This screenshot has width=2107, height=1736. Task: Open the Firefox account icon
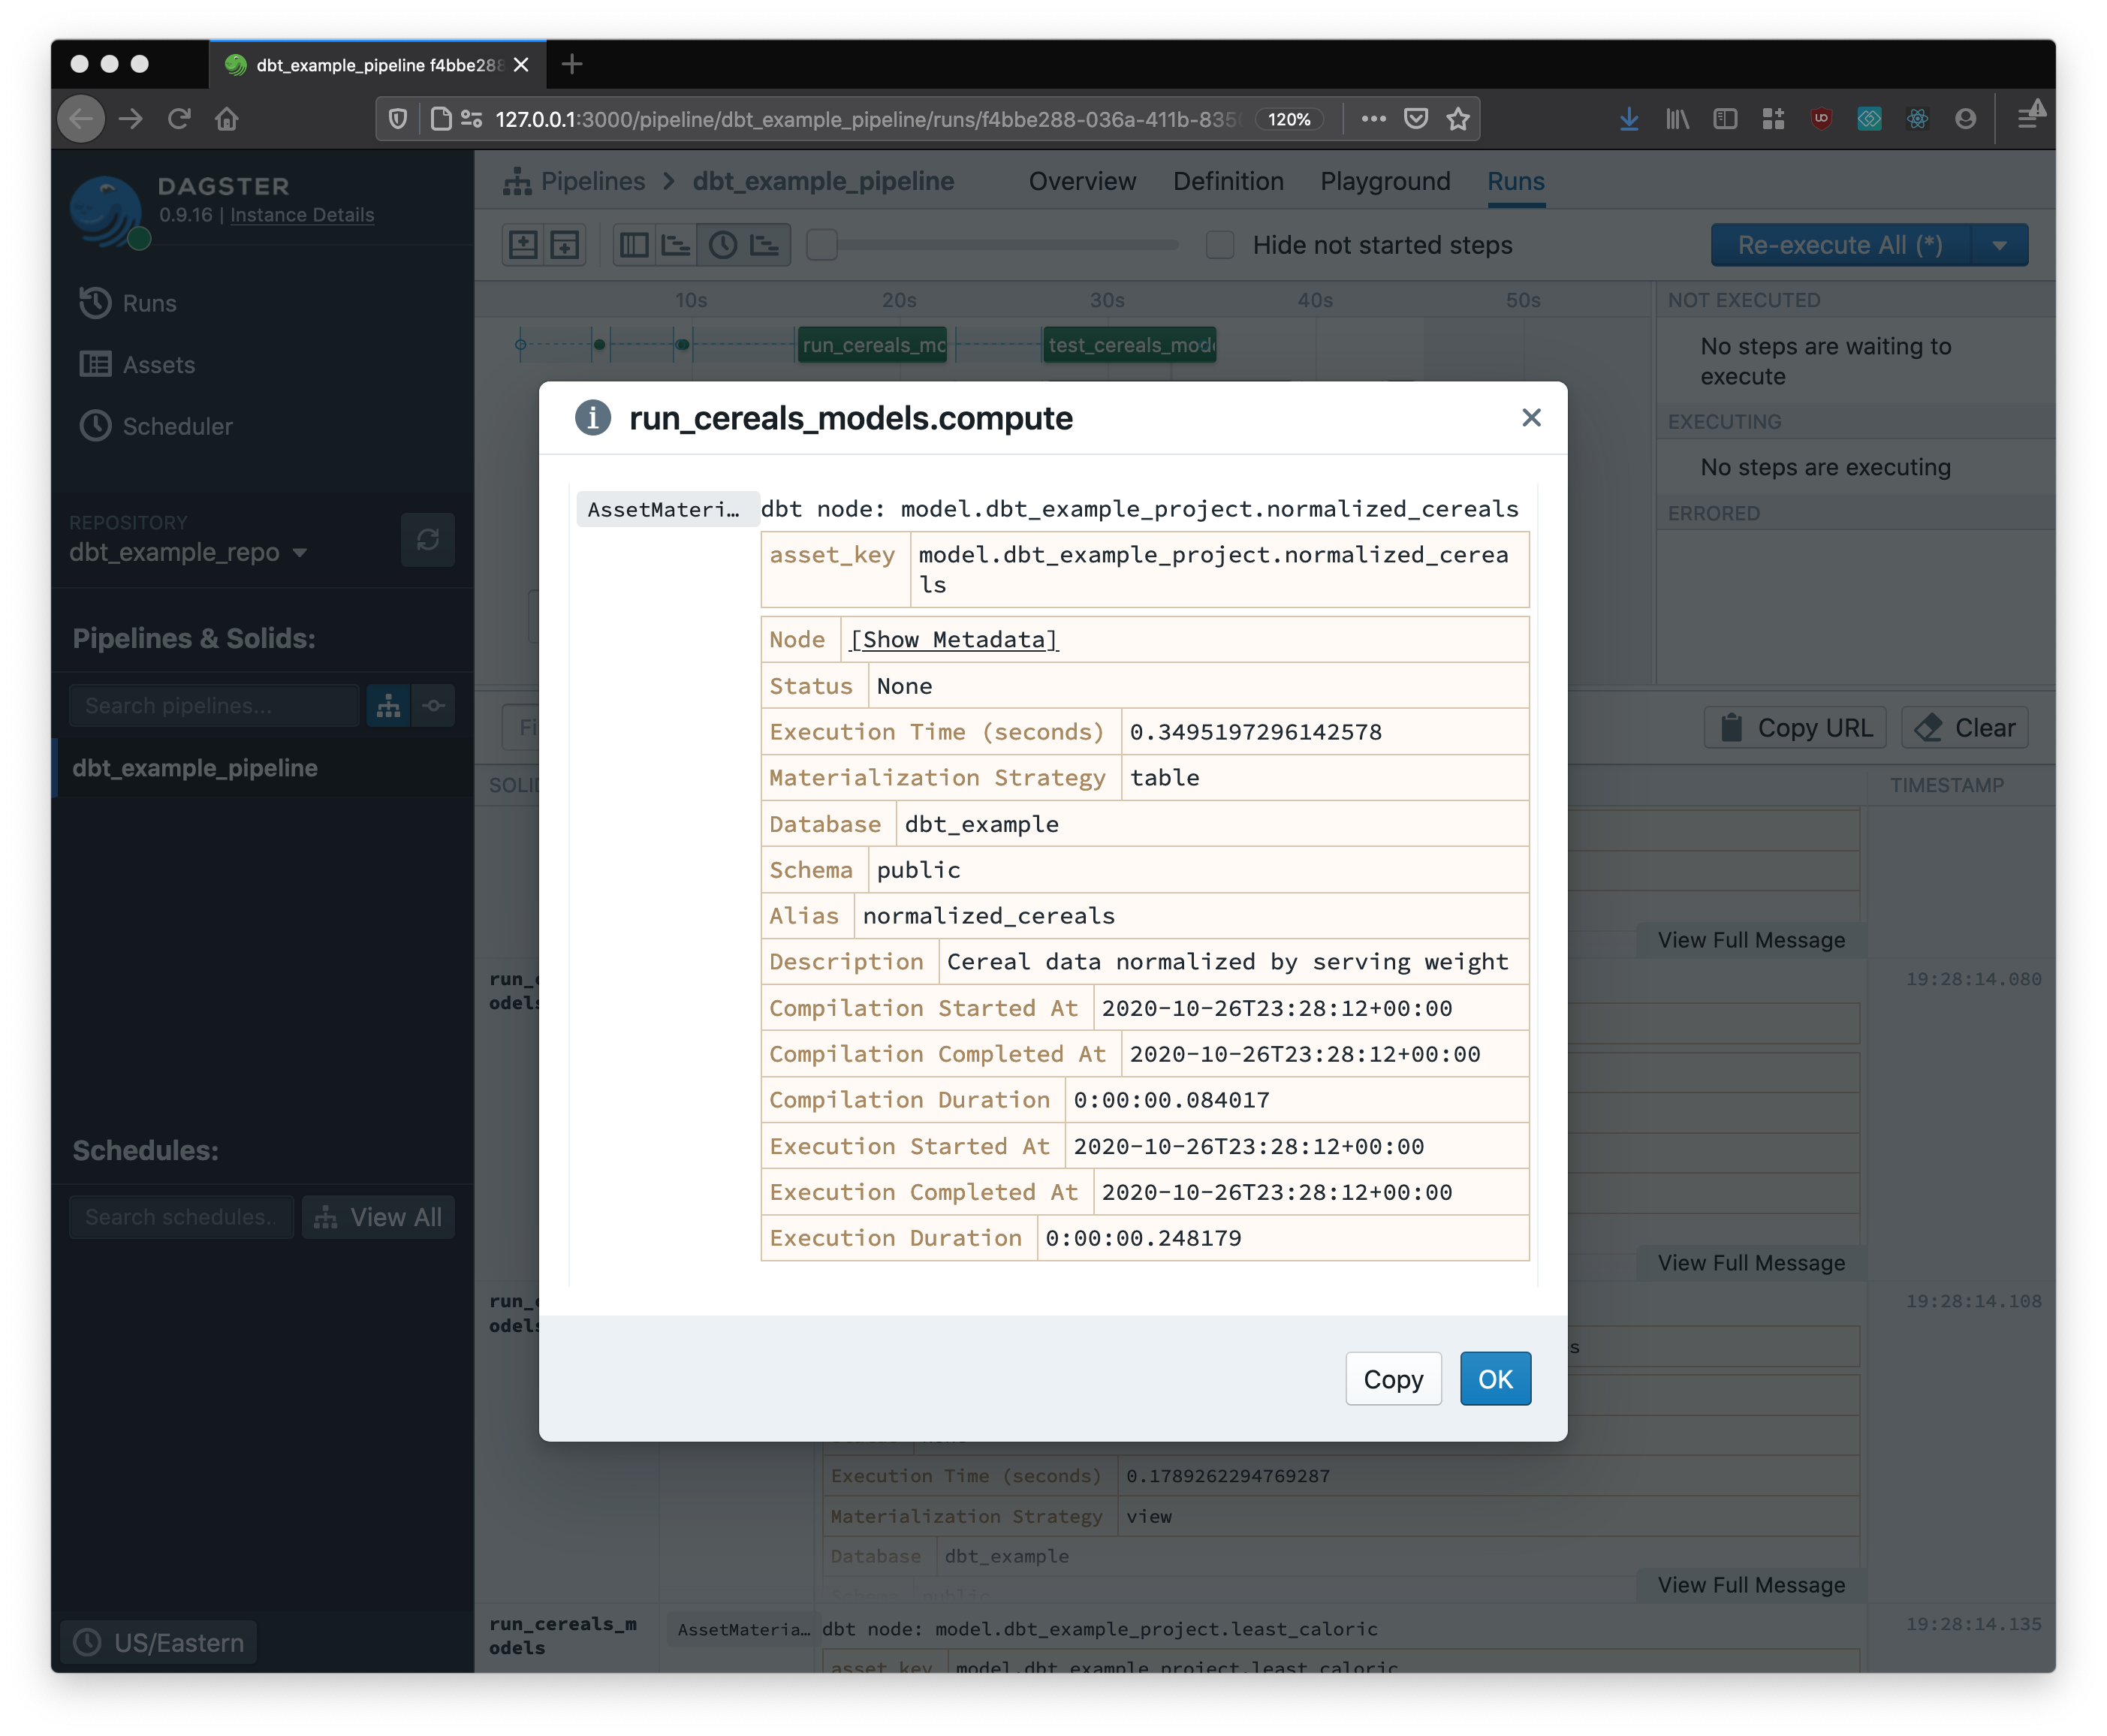click(x=1965, y=119)
